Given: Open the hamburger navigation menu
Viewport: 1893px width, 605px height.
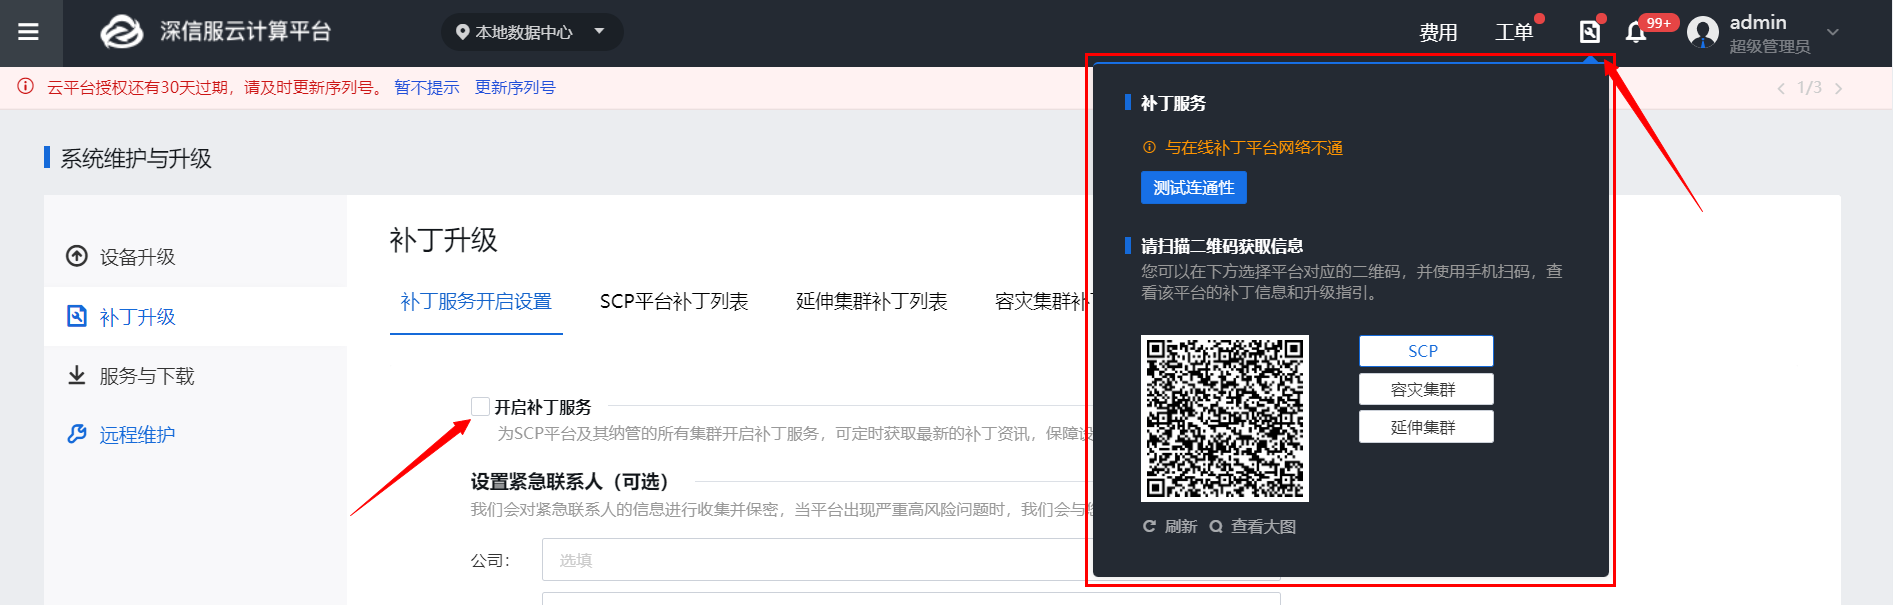Looking at the screenshot, I should tap(29, 32).
